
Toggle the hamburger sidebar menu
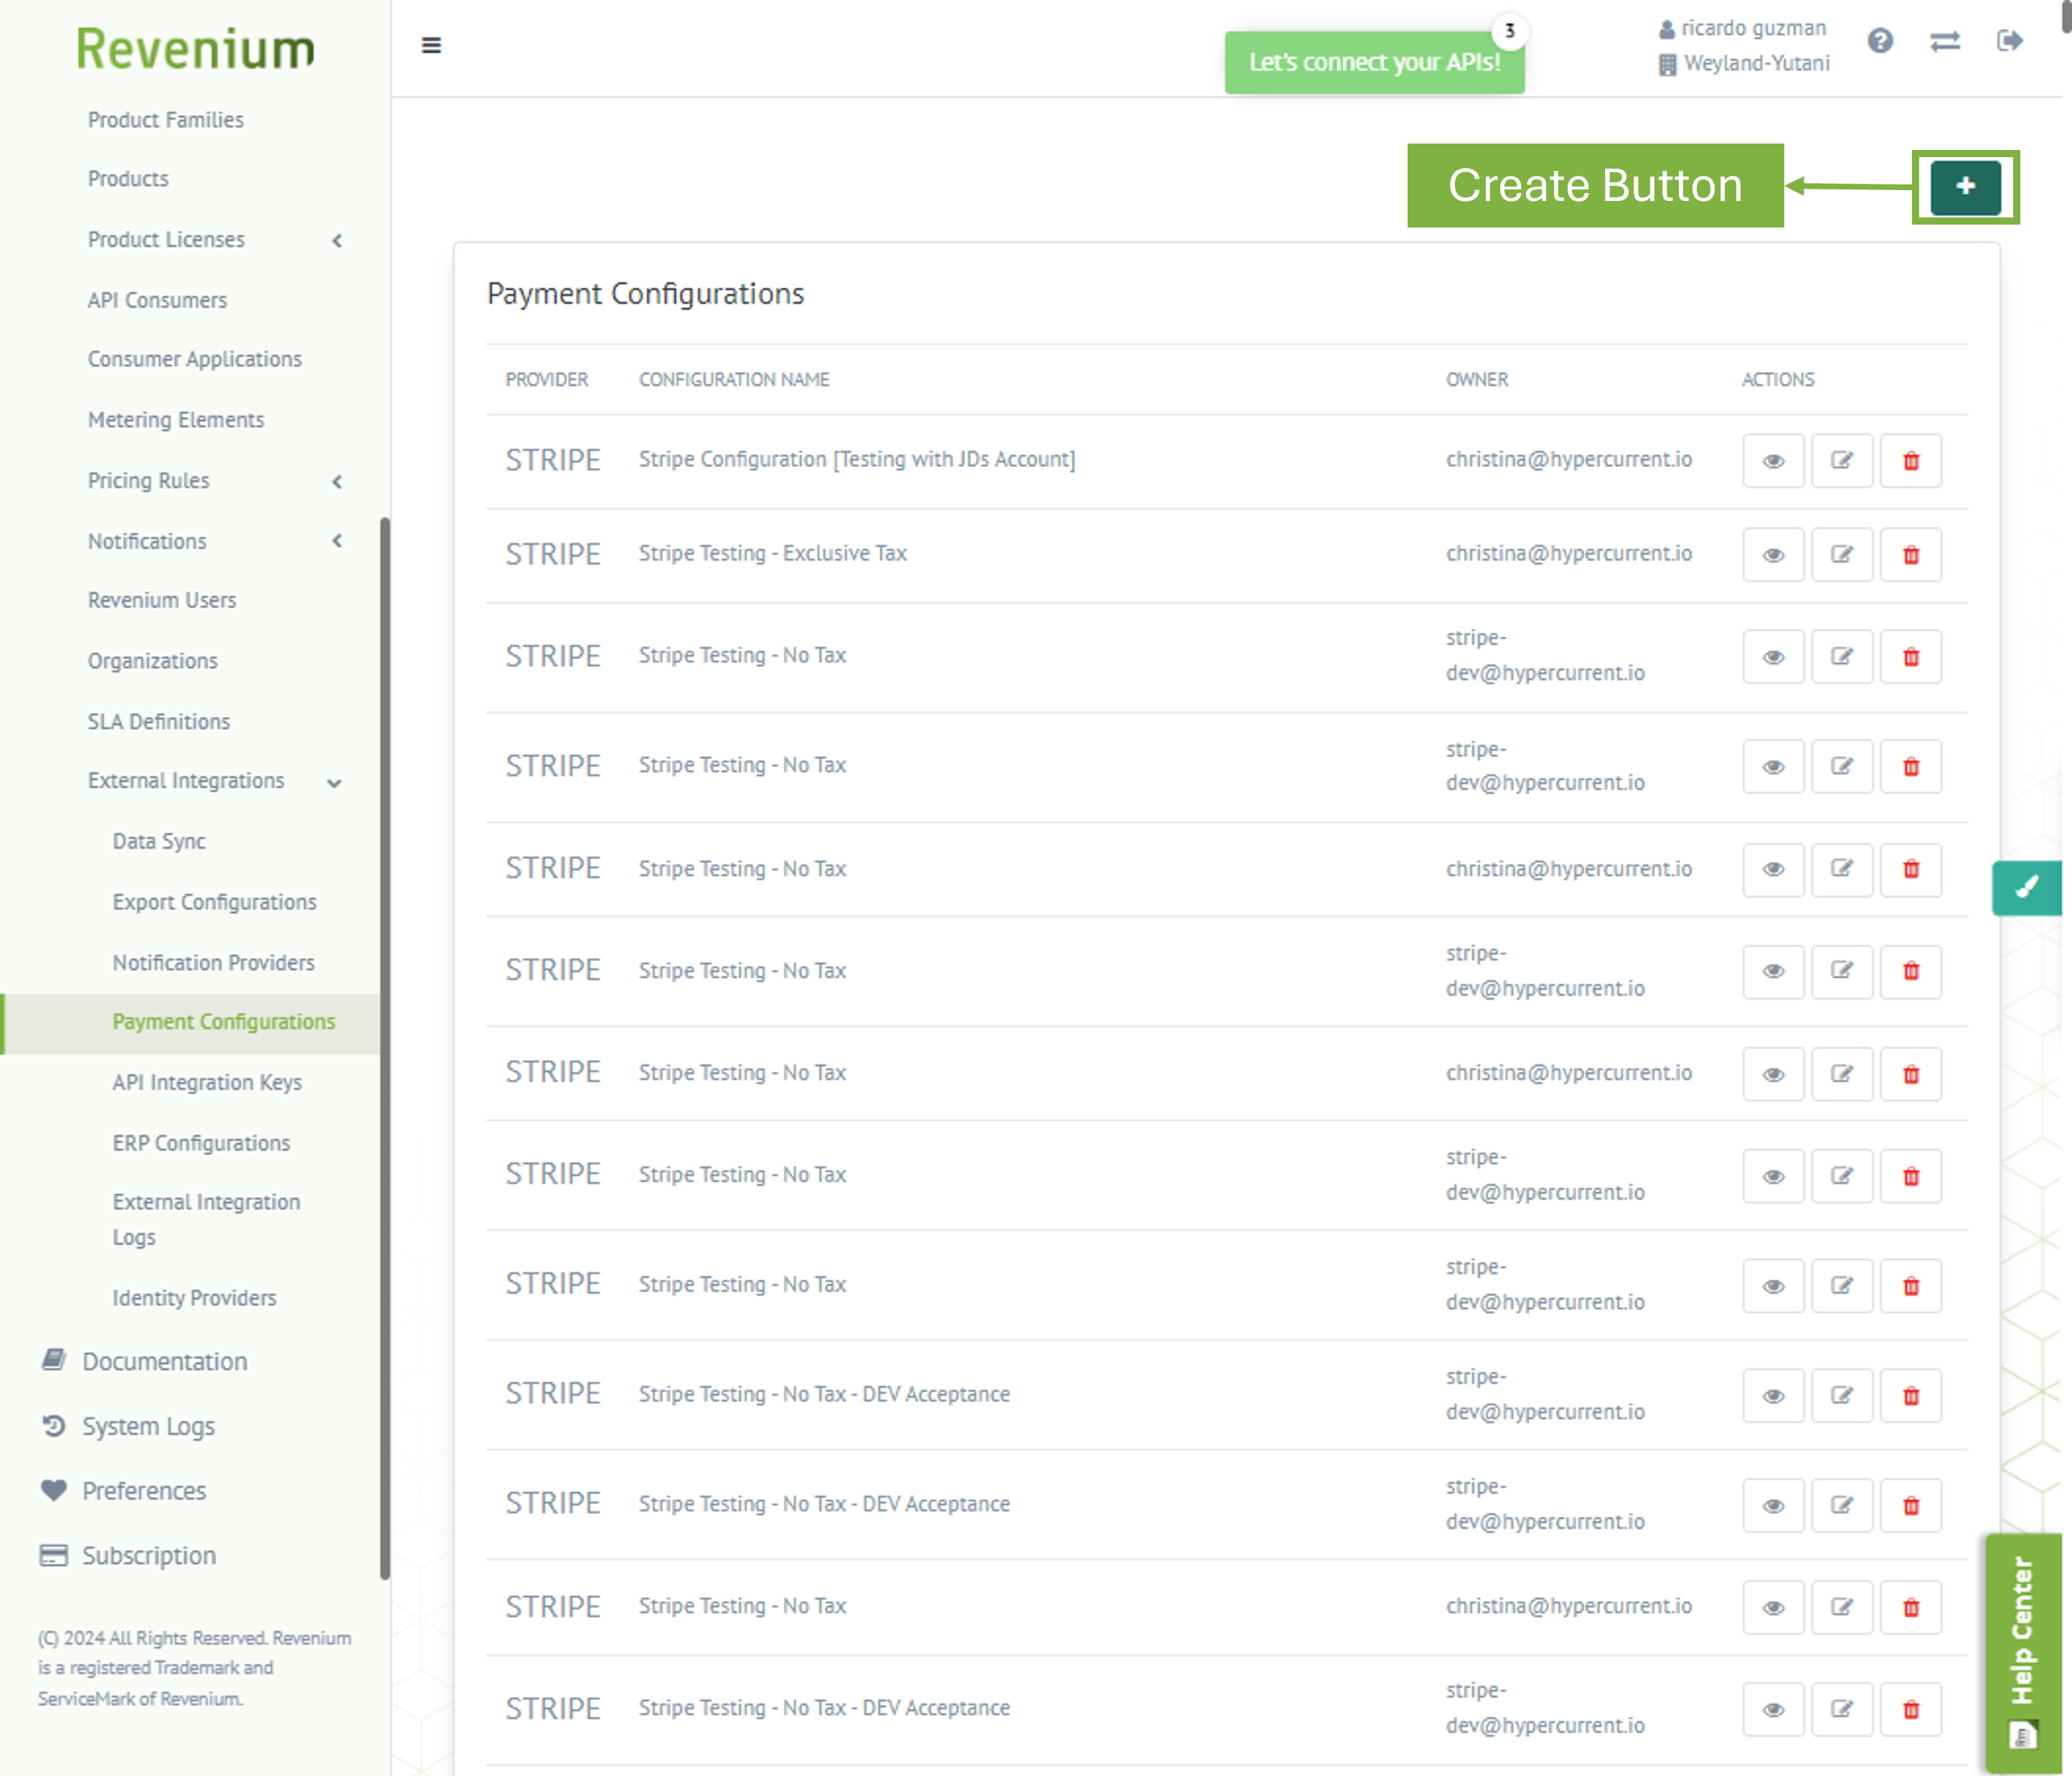[x=431, y=46]
